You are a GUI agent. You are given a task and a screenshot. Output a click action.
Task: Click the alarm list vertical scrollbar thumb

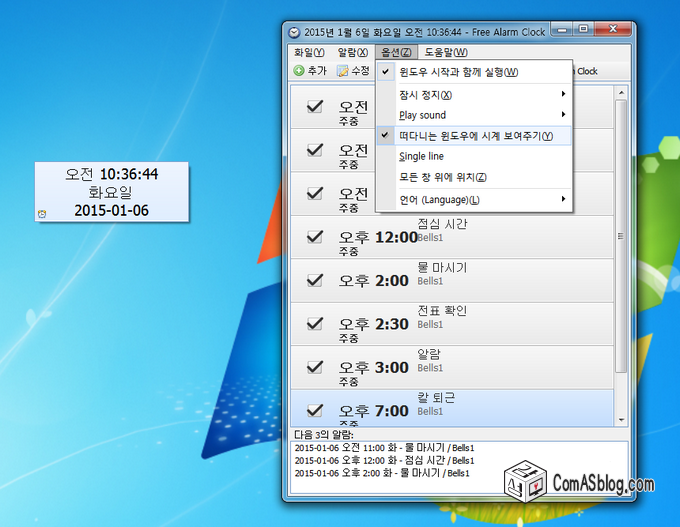coord(621,236)
